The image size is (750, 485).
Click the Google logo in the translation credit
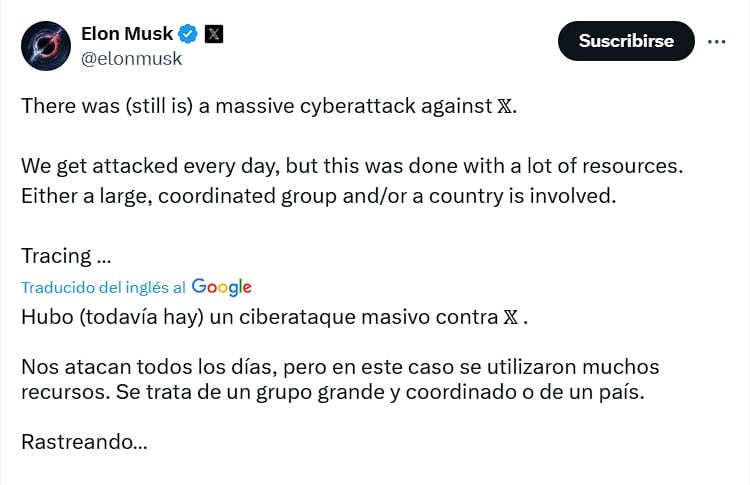tap(221, 287)
